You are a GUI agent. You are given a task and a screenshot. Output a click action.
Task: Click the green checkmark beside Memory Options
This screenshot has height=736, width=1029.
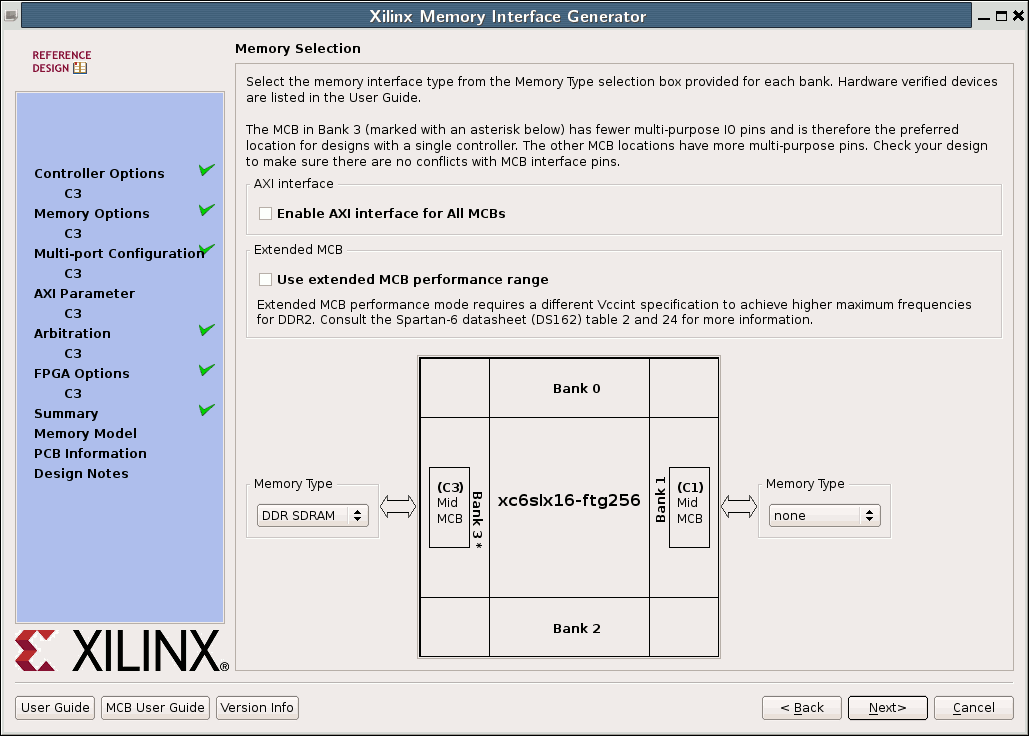click(207, 211)
